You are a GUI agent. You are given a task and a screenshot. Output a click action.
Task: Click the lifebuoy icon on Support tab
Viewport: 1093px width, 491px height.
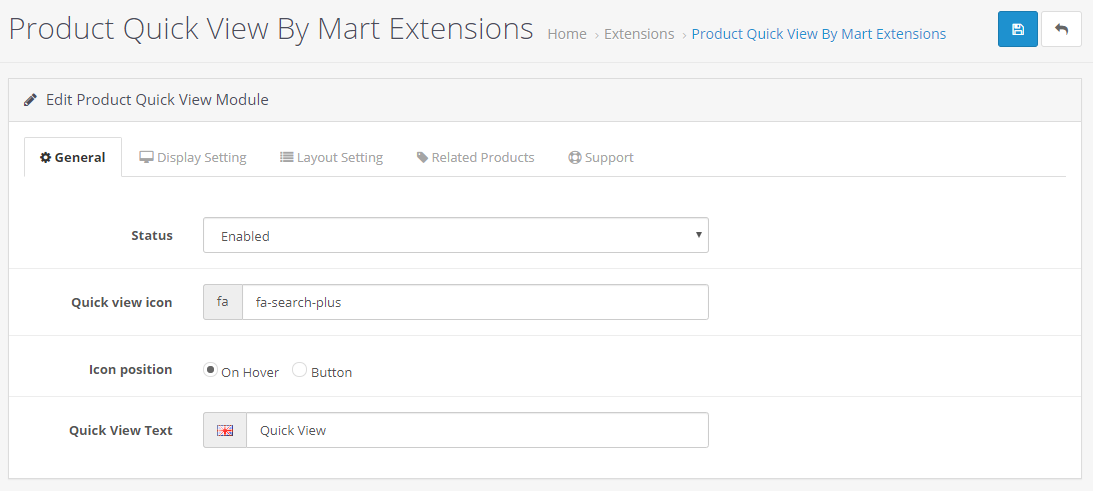click(x=575, y=157)
